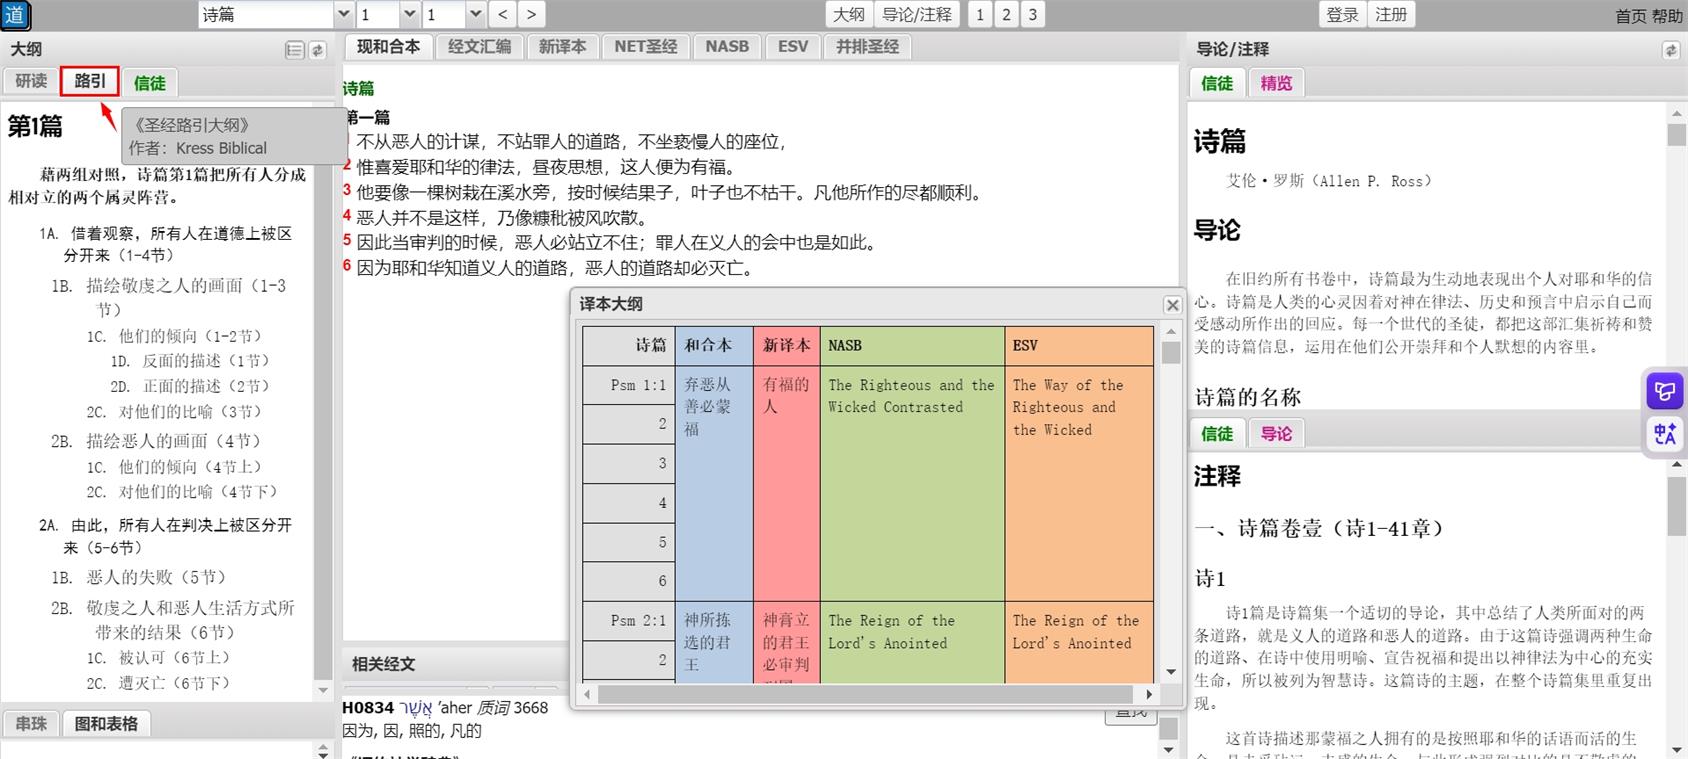This screenshot has width=1688, height=759.
Task: Click the orange ESV column header
Action: [1079, 346]
